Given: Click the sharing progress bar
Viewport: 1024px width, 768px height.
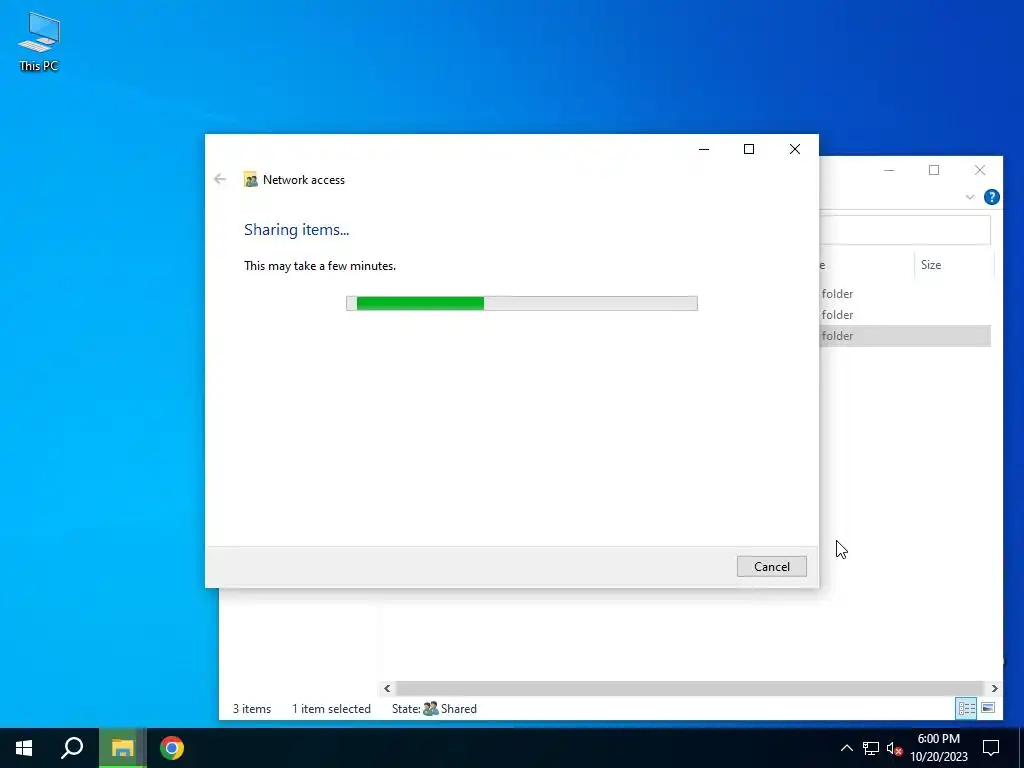Looking at the screenshot, I should click(x=522, y=303).
